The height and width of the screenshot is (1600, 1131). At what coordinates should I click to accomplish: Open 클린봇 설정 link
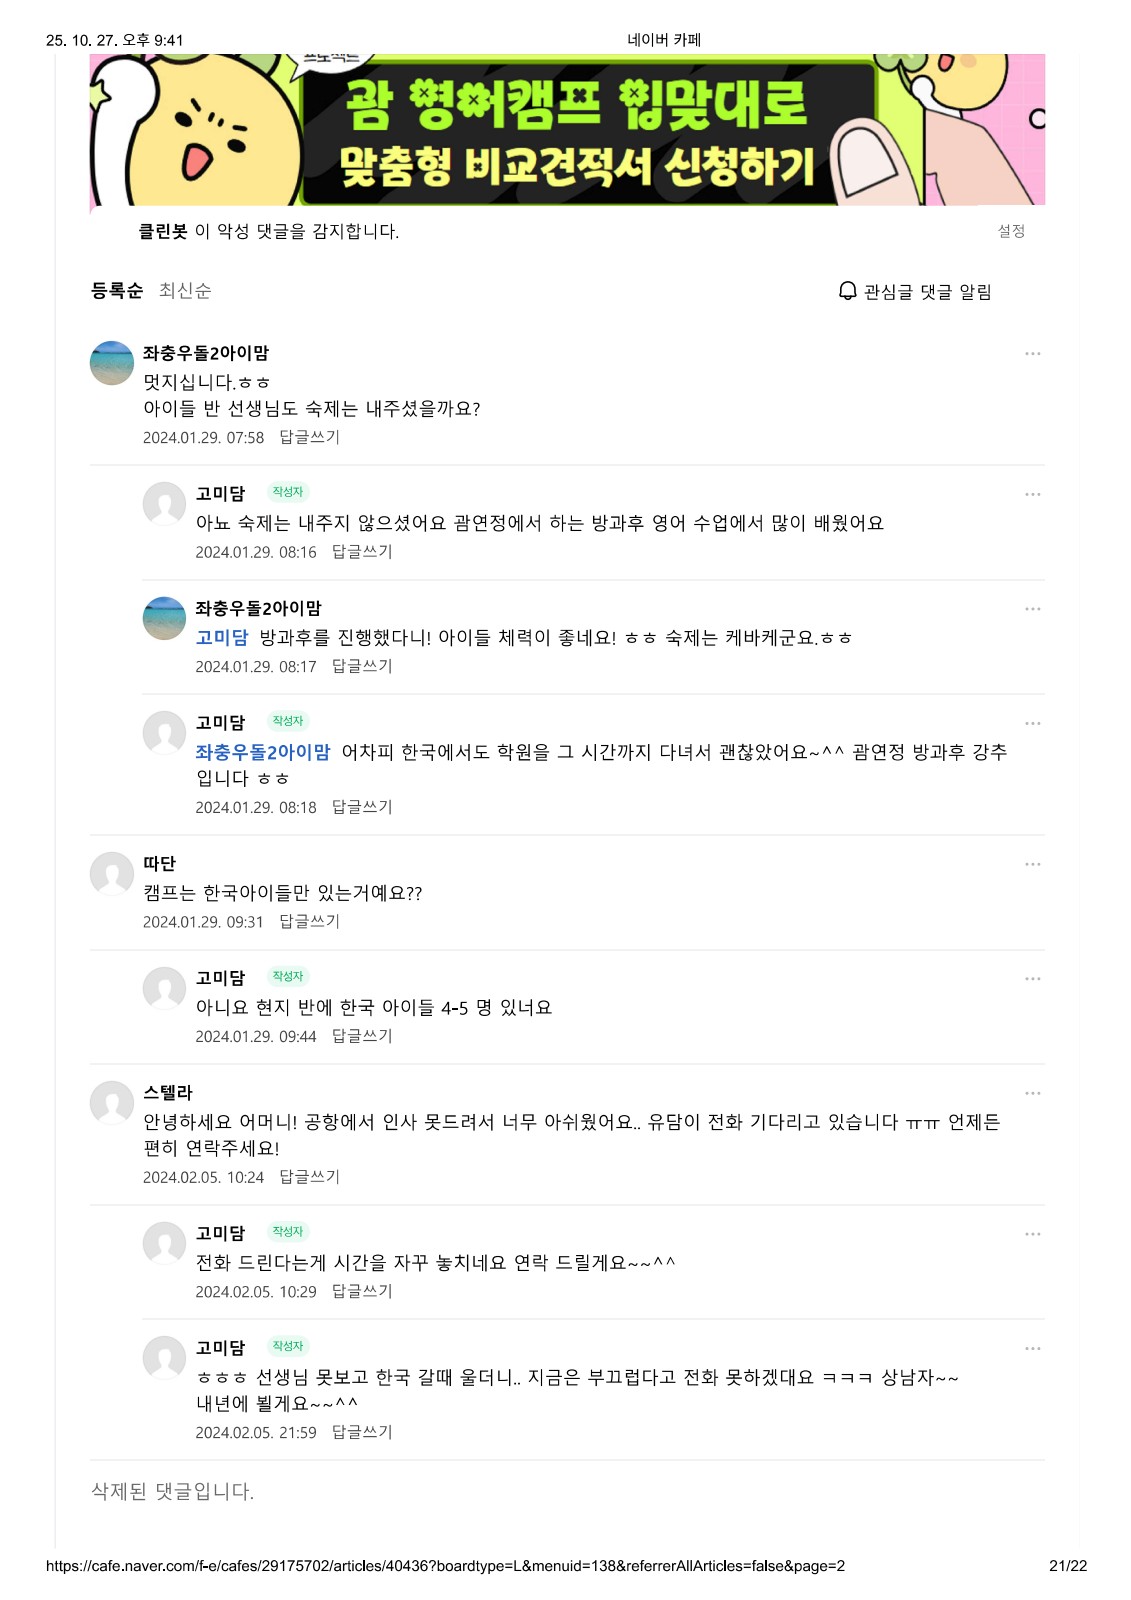(x=1011, y=231)
